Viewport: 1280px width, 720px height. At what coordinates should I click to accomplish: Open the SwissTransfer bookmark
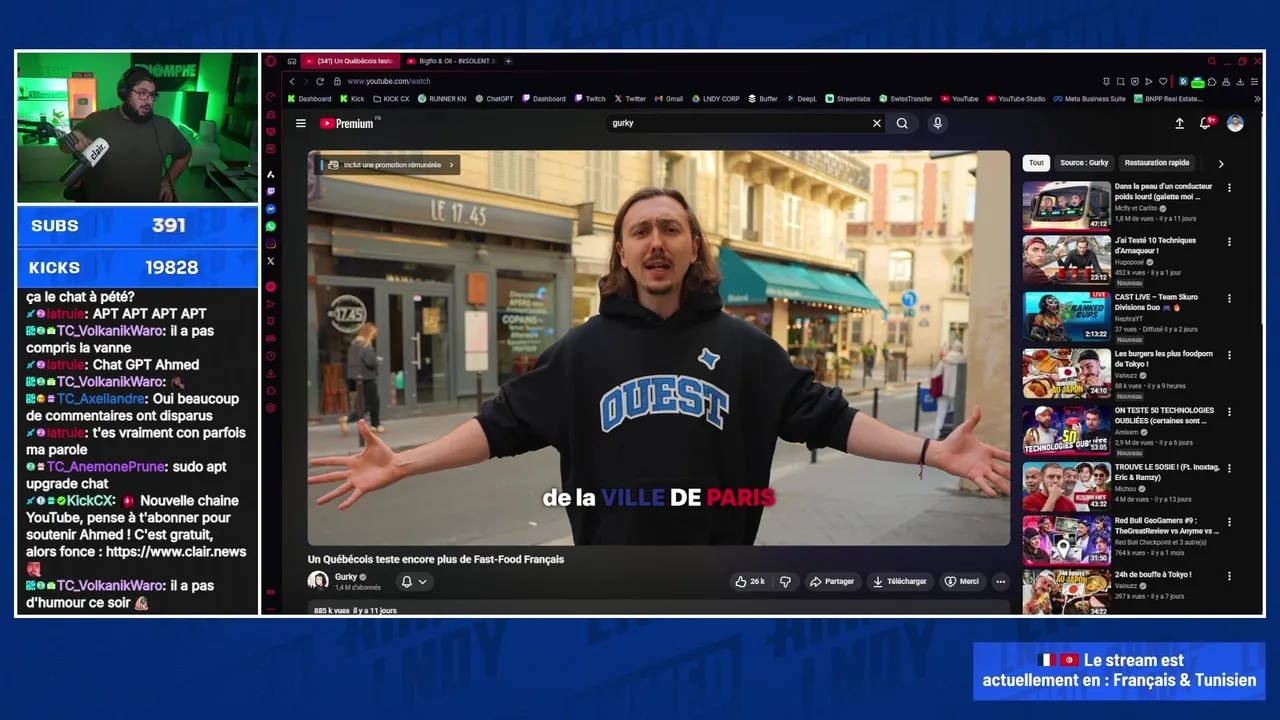[x=905, y=99]
